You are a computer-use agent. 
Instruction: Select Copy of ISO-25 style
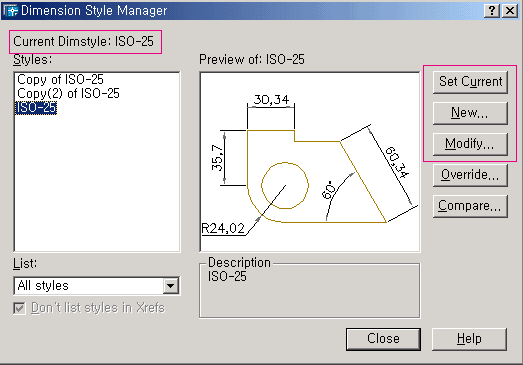click(60, 79)
